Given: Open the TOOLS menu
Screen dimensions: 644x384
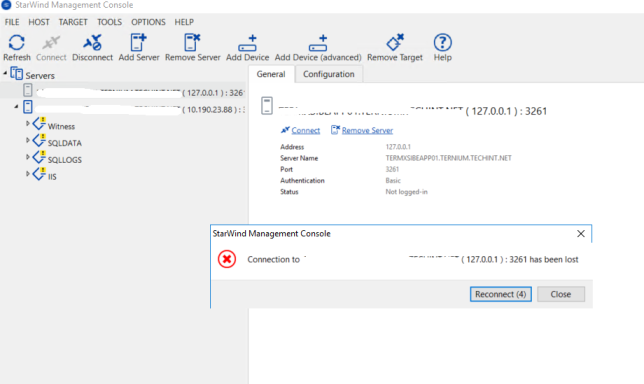Looking at the screenshot, I should [109, 22].
